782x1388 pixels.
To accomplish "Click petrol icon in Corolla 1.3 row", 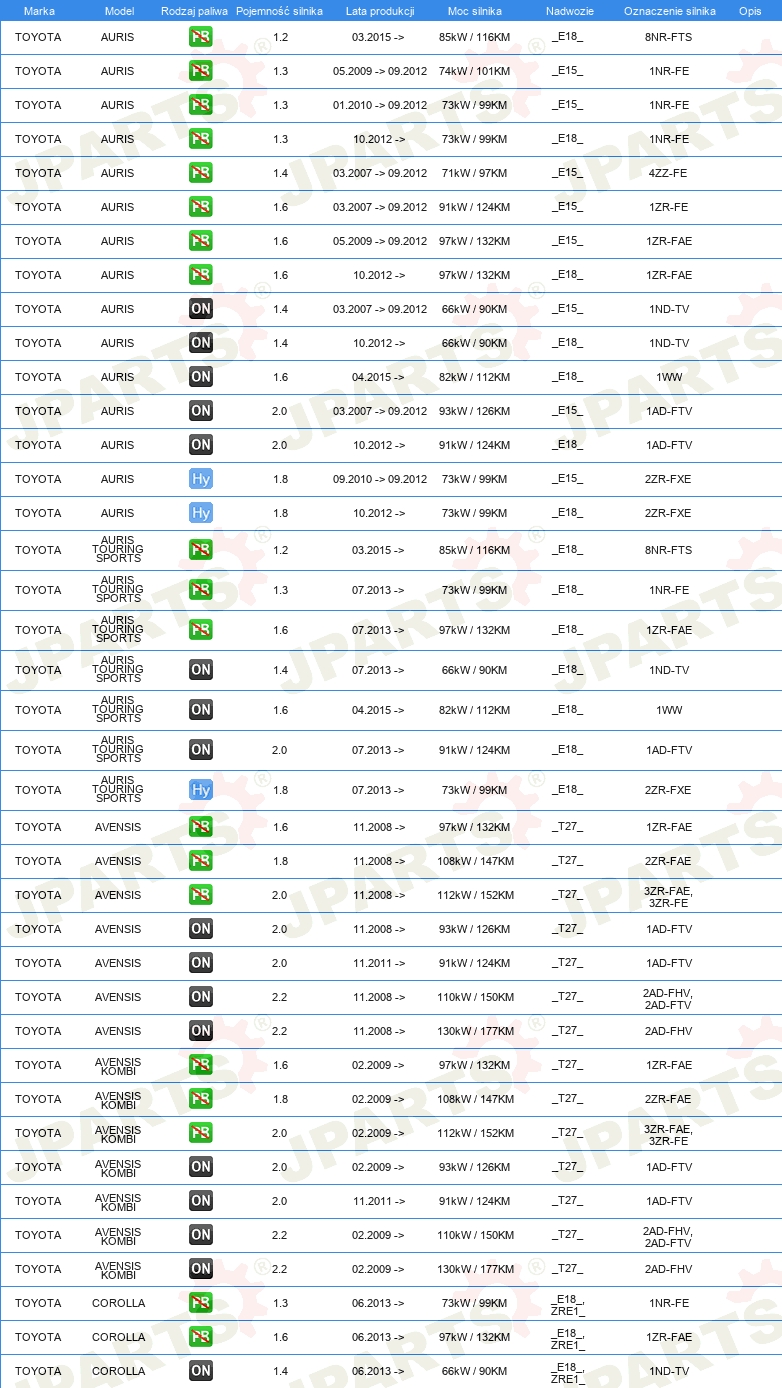I will tap(201, 1303).
